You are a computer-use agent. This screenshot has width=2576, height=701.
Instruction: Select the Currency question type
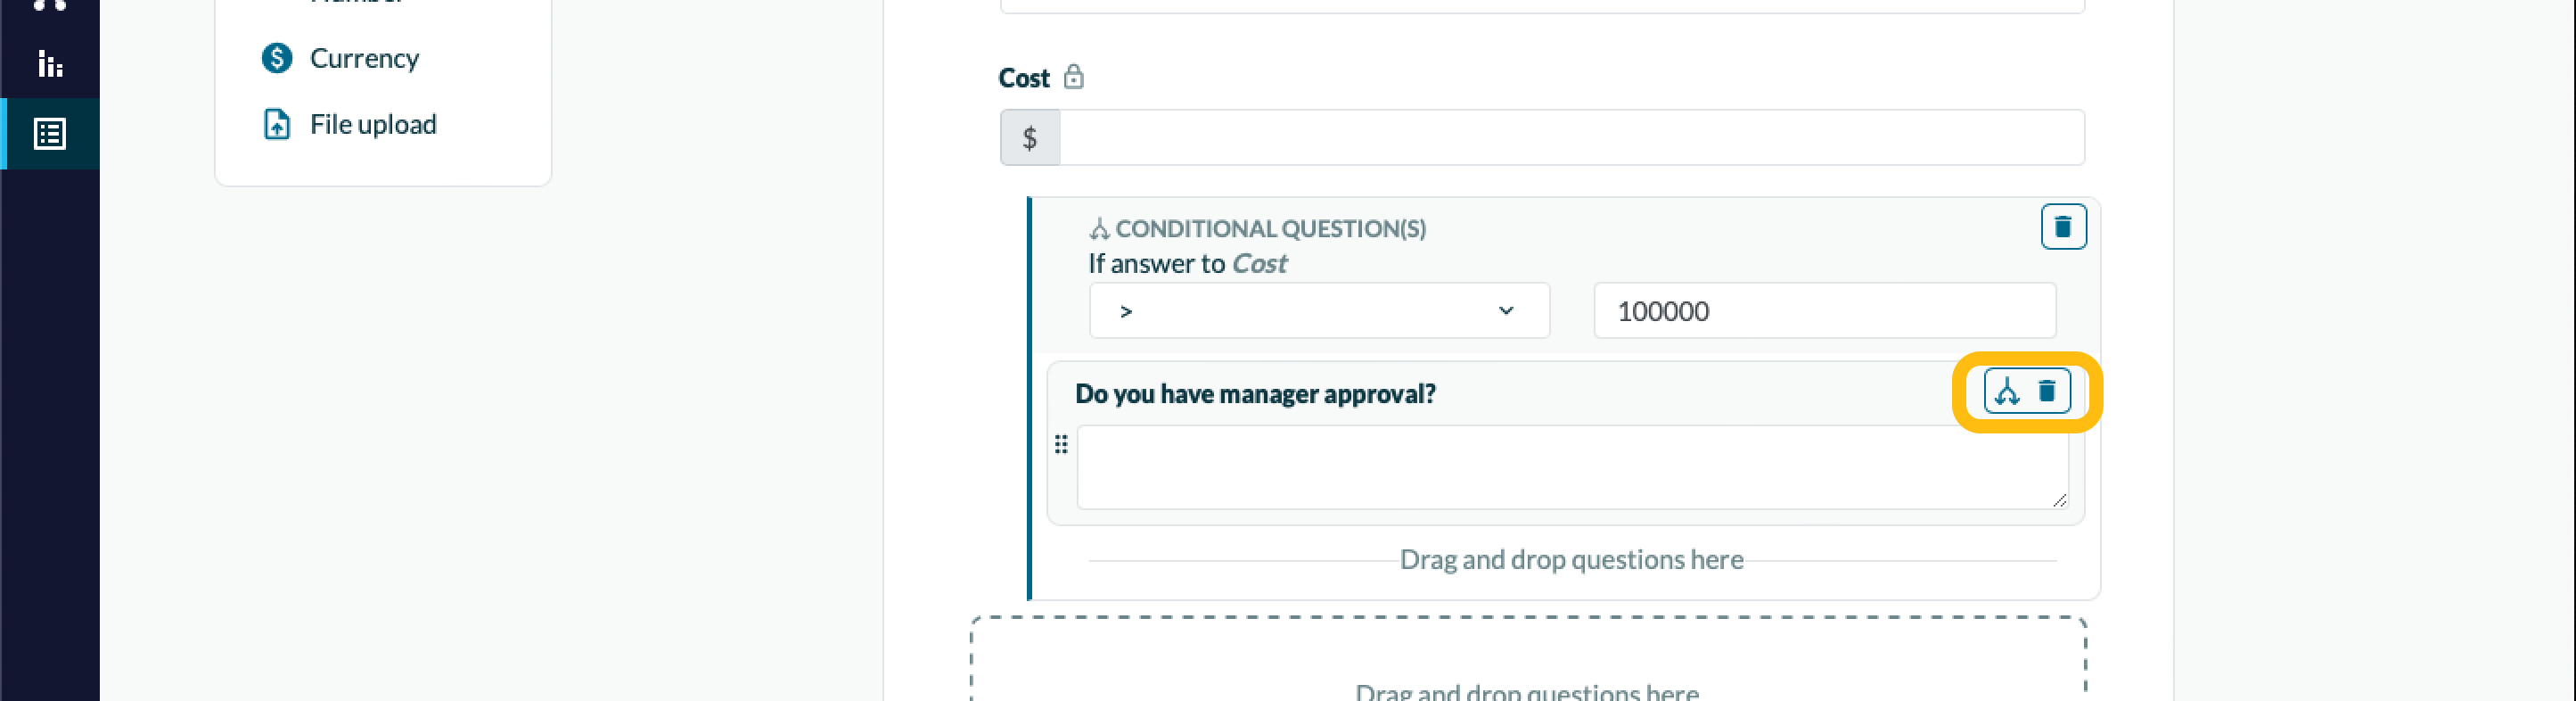click(364, 58)
